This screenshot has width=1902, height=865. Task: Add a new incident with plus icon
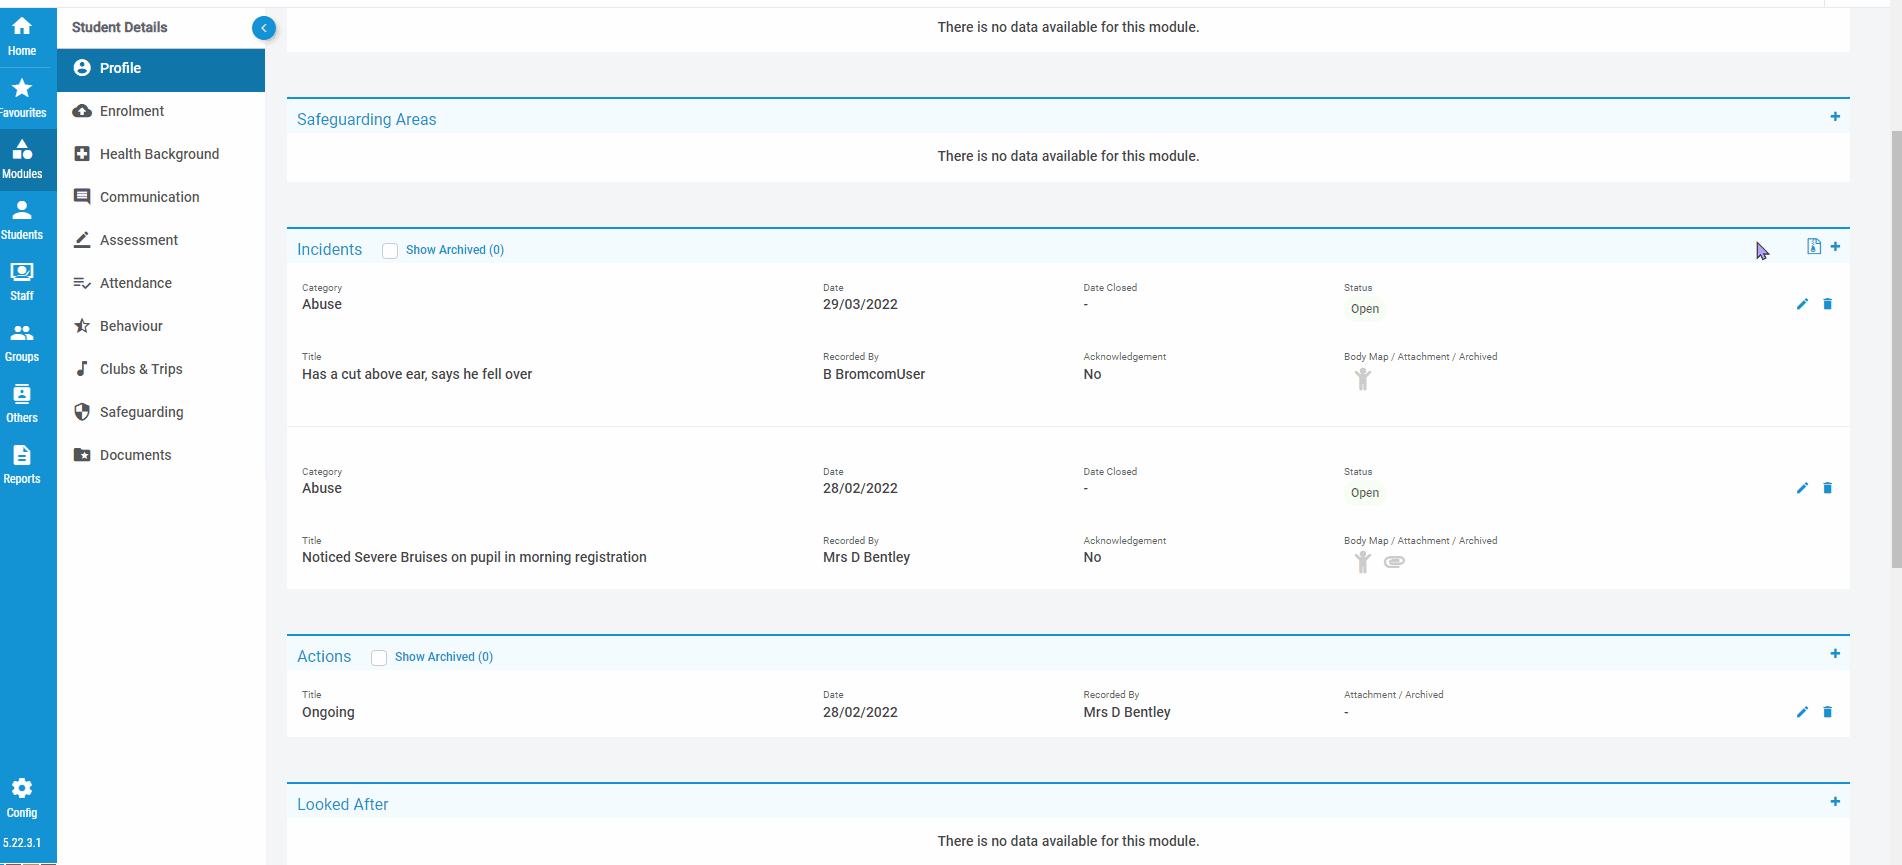(x=1835, y=246)
